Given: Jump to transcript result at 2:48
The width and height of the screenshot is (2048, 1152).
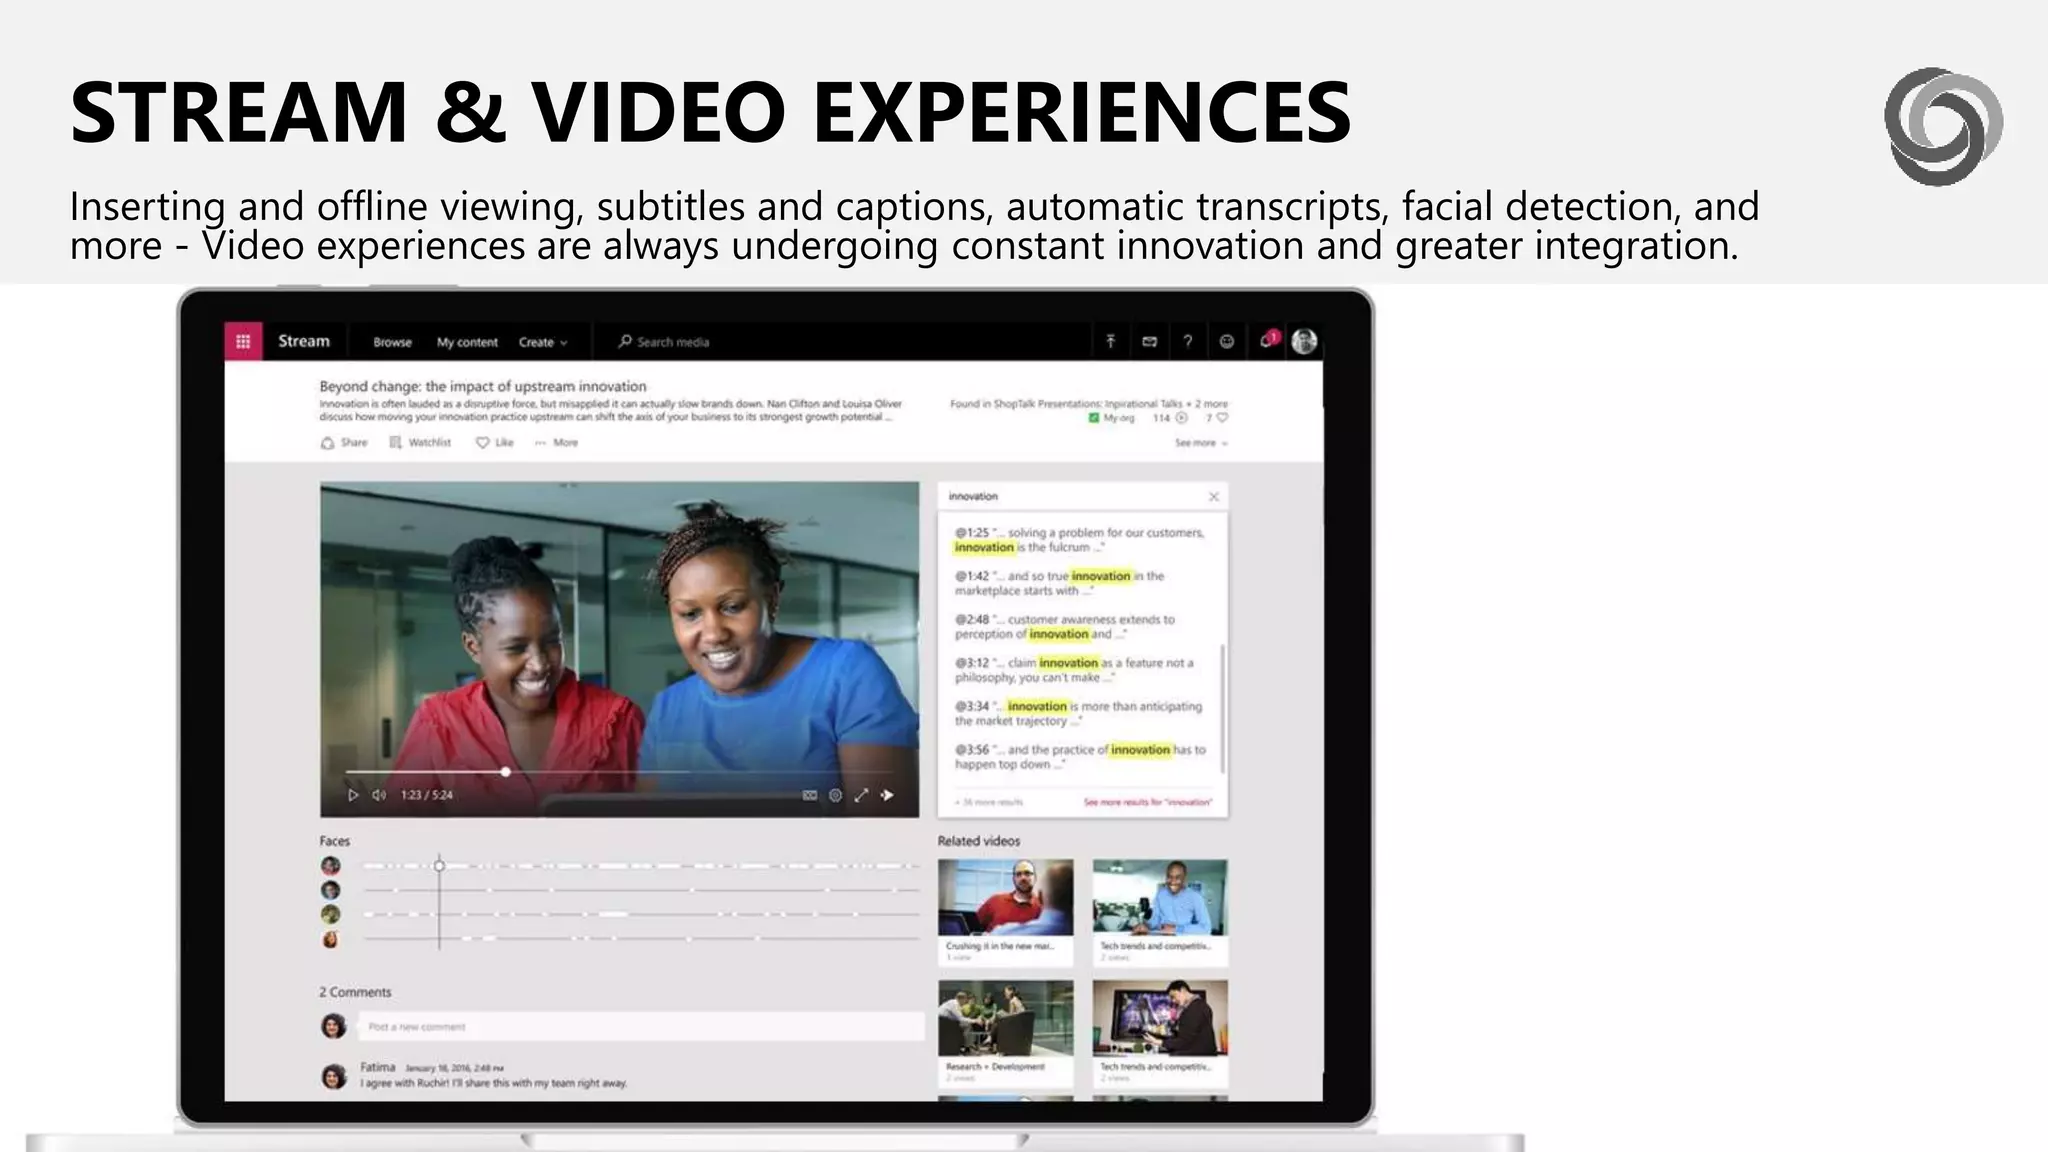Looking at the screenshot, I should [1065, 627].
